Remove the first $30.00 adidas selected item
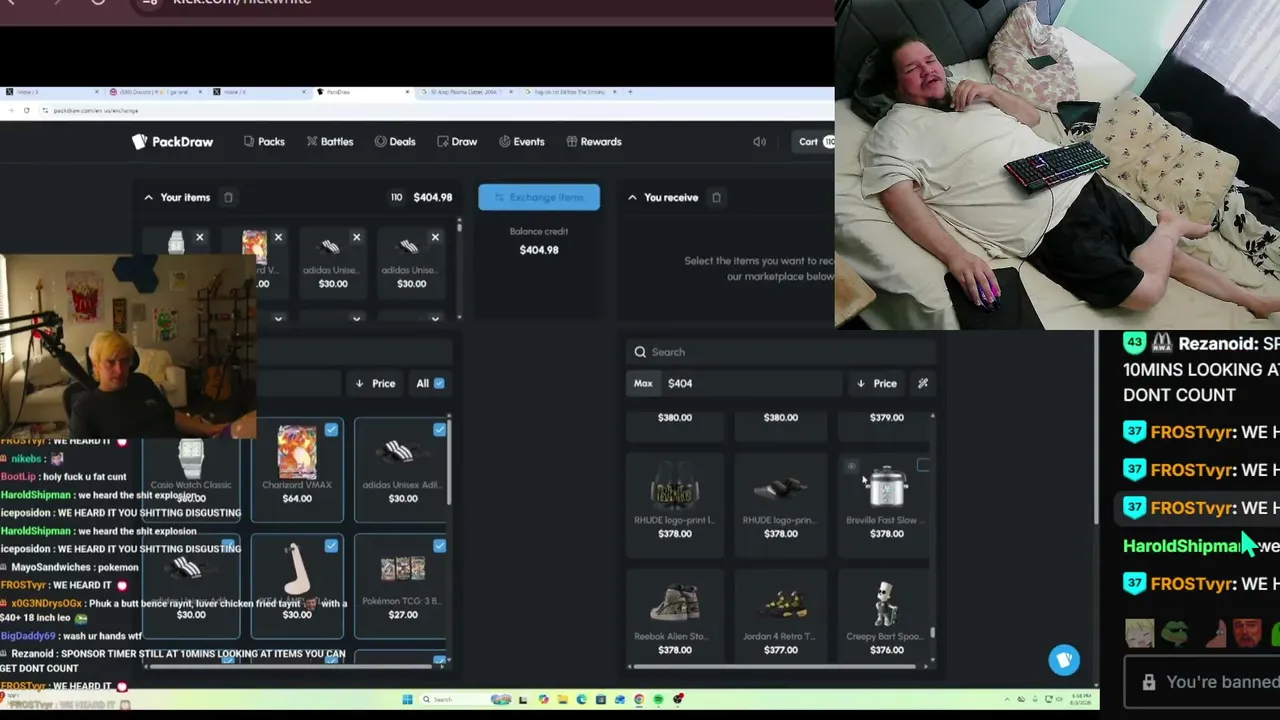The height and width of the screenshot is (720, 1280). (x=356, y=238)
